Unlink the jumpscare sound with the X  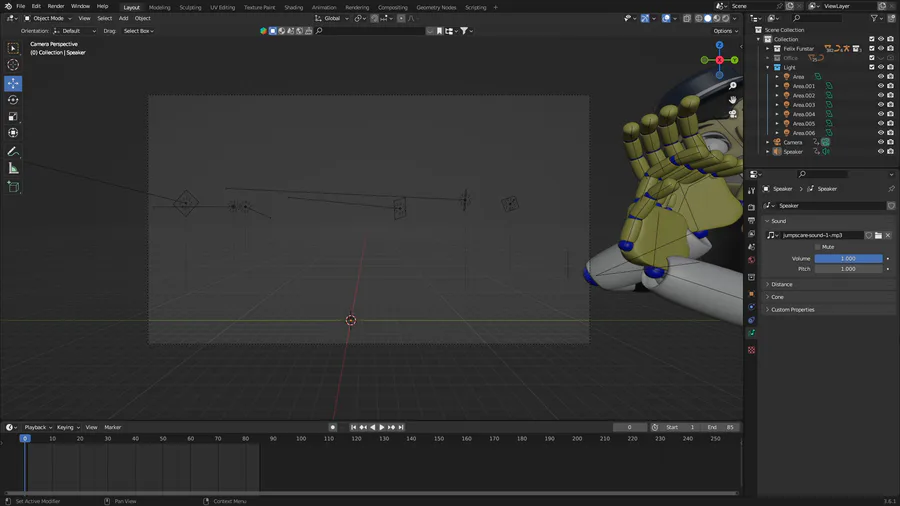point(888,235)
